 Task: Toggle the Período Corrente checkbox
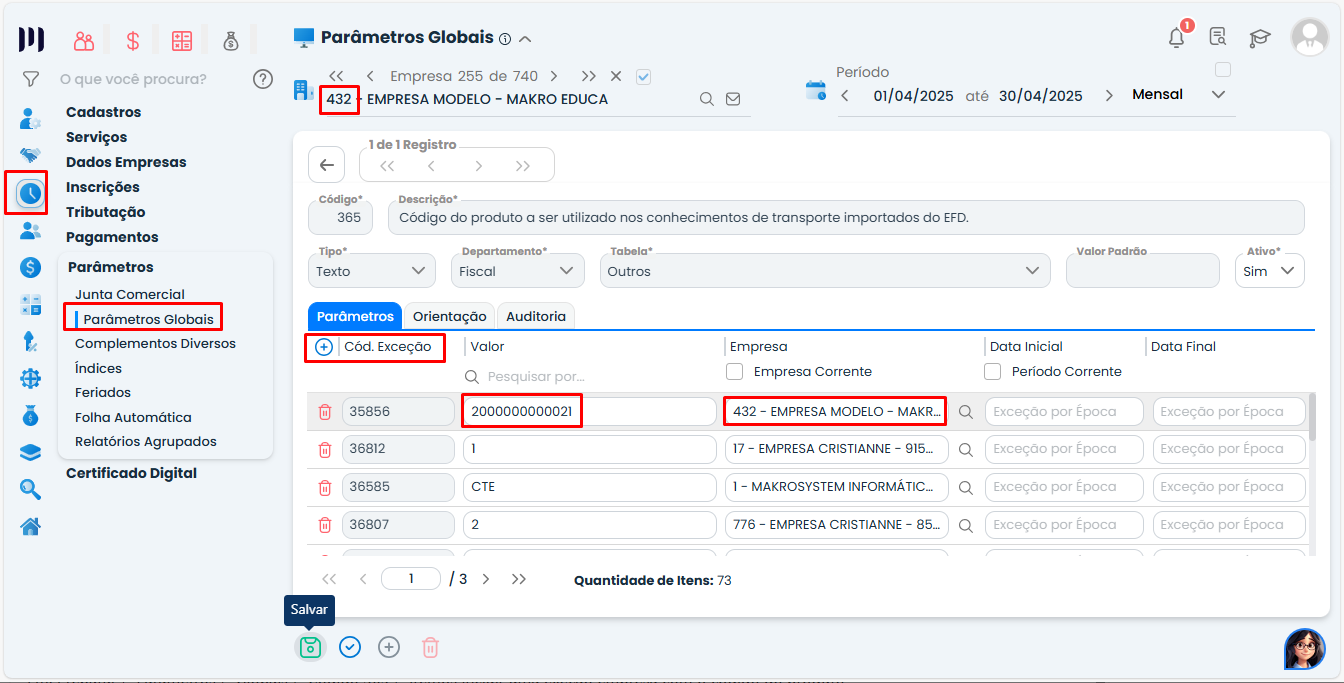tap(993, 371)
